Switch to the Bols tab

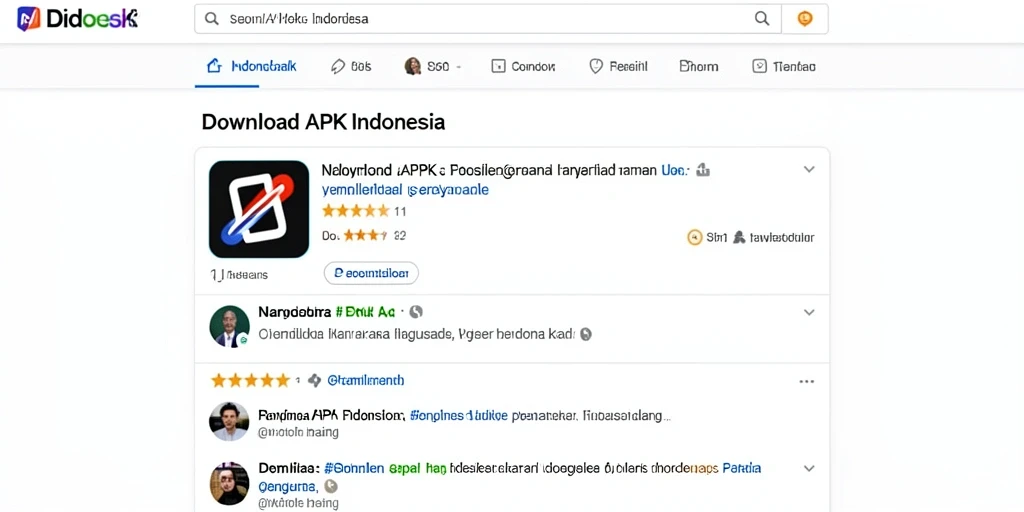tap(351, 66)
